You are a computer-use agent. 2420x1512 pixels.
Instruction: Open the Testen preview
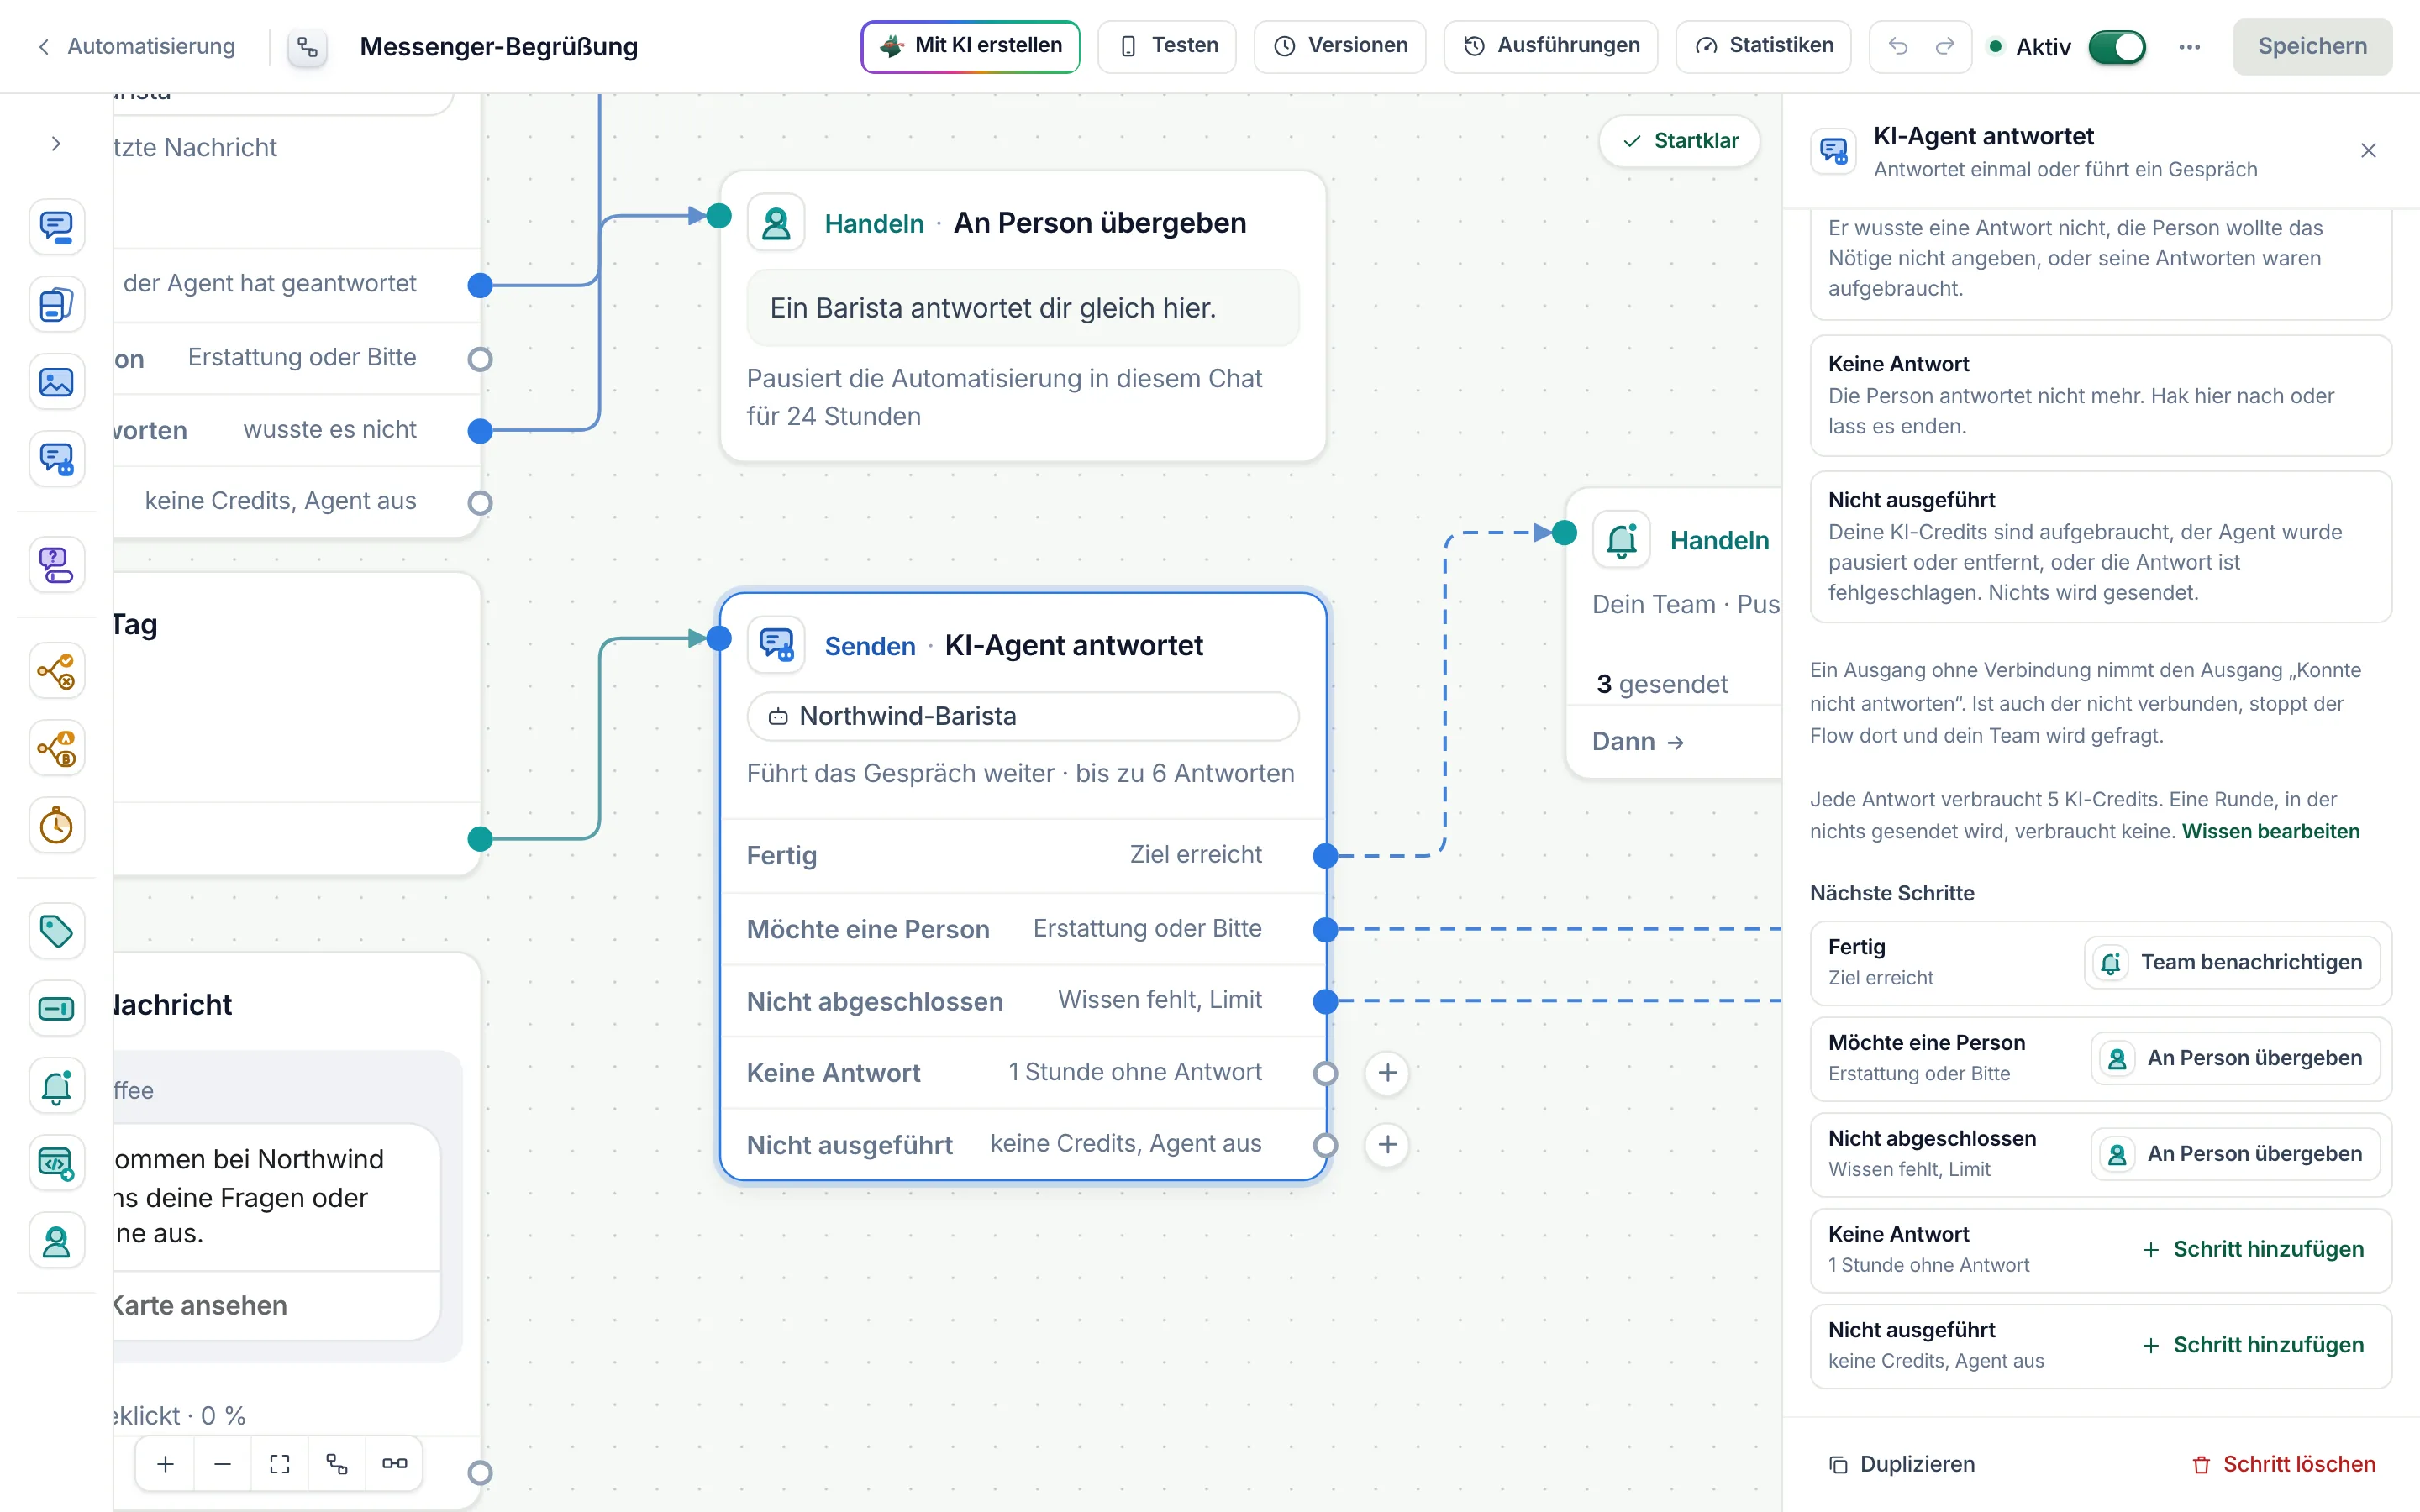click(x=1167, y=46)
